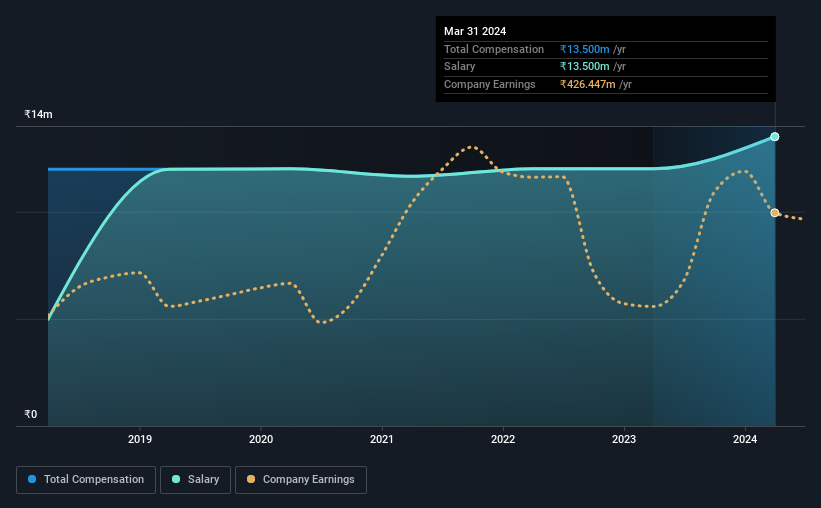Screen dimensions: 821x508
Task: Click the ₹0 y-axis label
Action: 31,414
